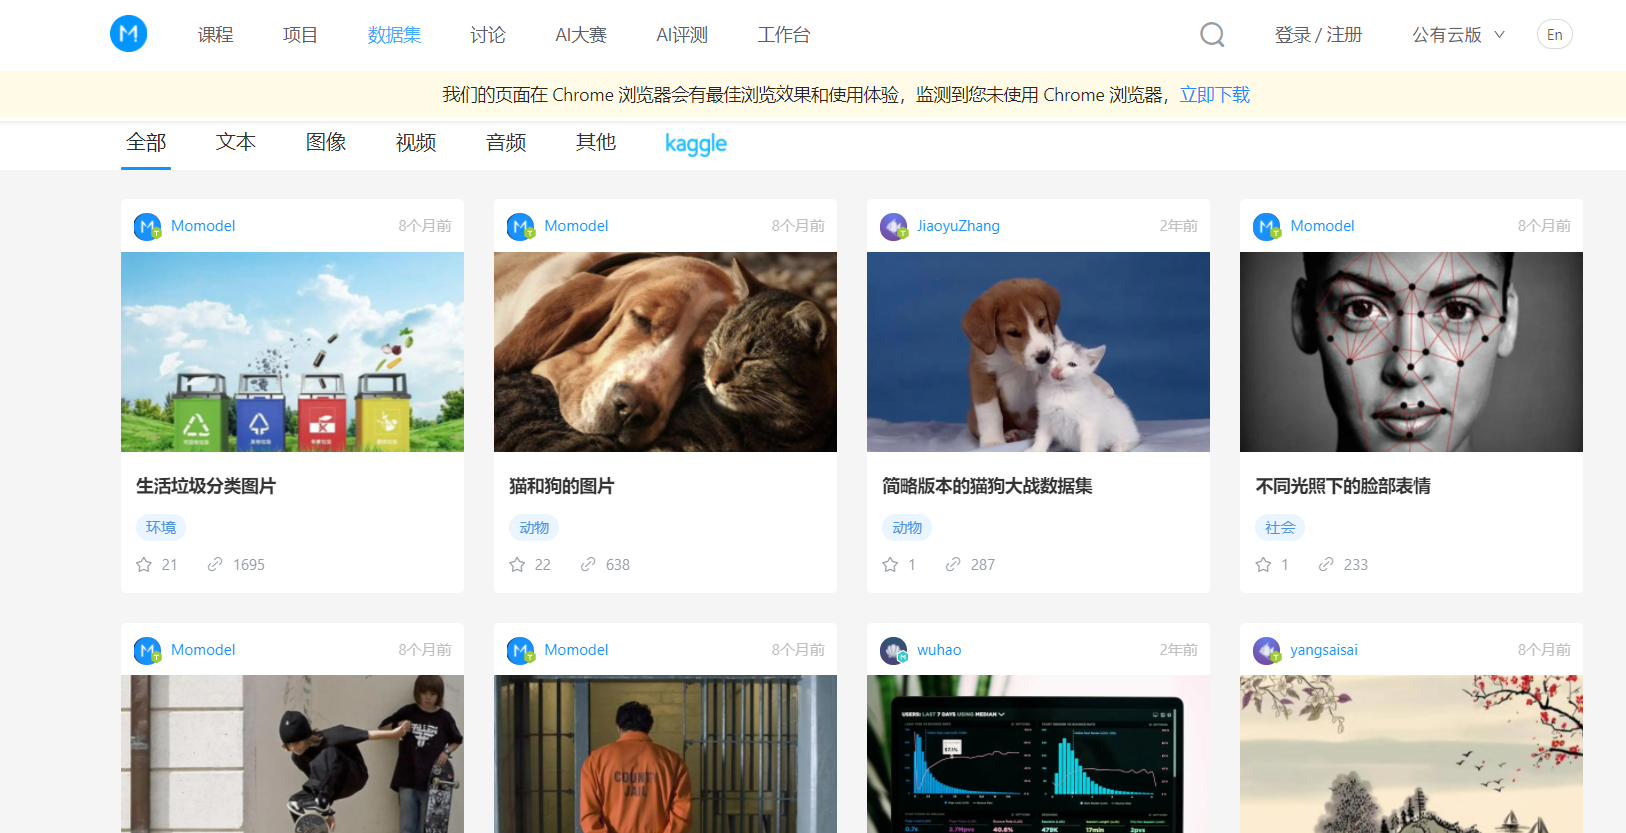Open yangsaisai user profile name
The height and width of the screenshot is (833, 1626).
coord(1324,650)
